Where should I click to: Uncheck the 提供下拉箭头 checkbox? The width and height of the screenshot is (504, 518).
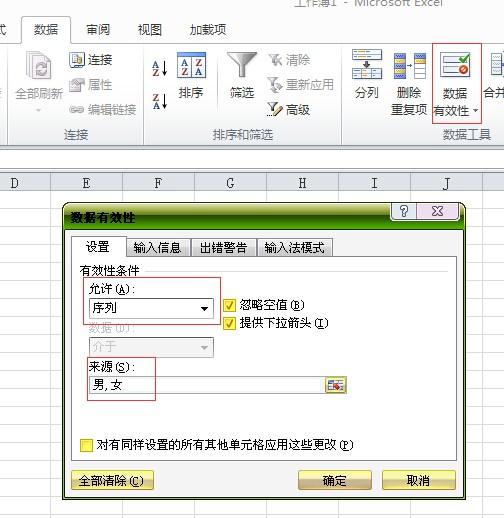pos(229,323)
